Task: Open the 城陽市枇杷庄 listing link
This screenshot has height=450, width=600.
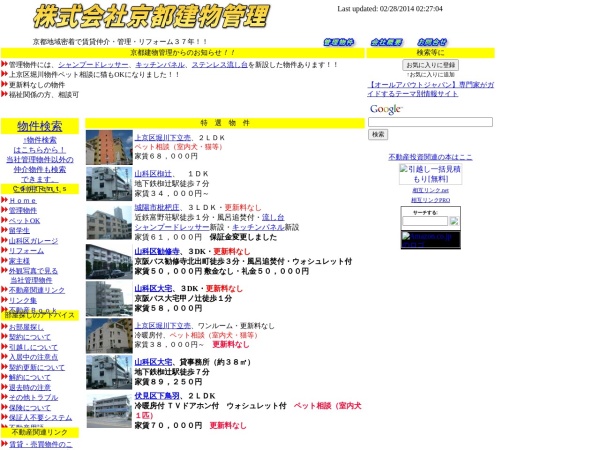Action: coord(157,207)
